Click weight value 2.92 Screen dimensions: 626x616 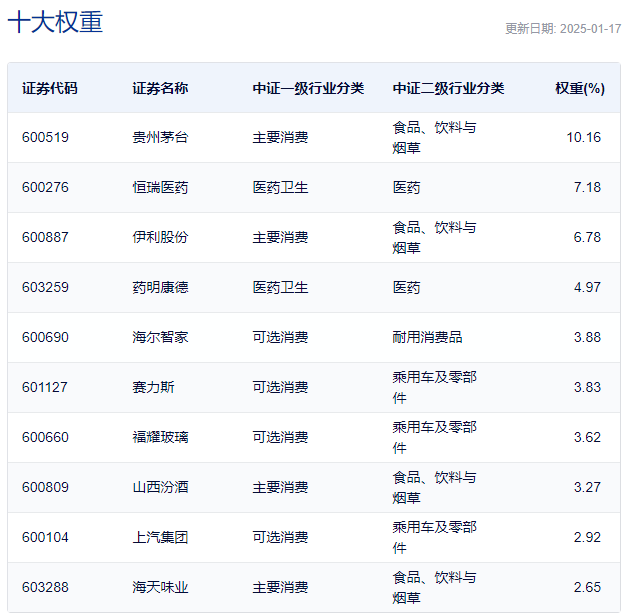pos(587,537)
